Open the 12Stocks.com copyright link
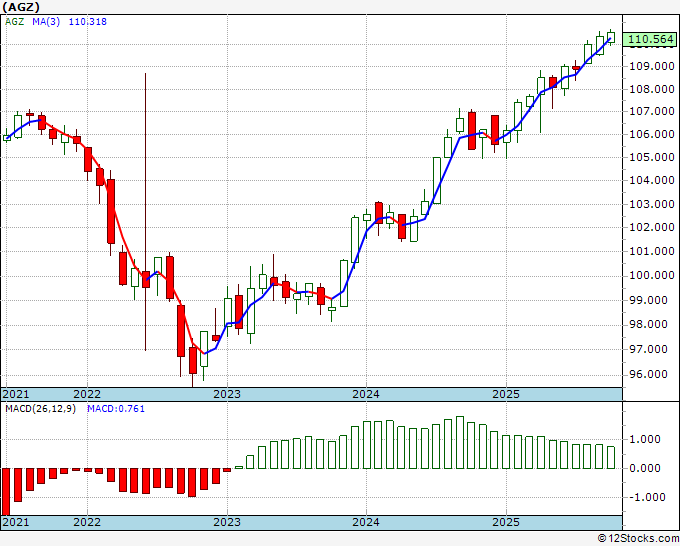The image size is (680, 546). (x=638, y=539)
